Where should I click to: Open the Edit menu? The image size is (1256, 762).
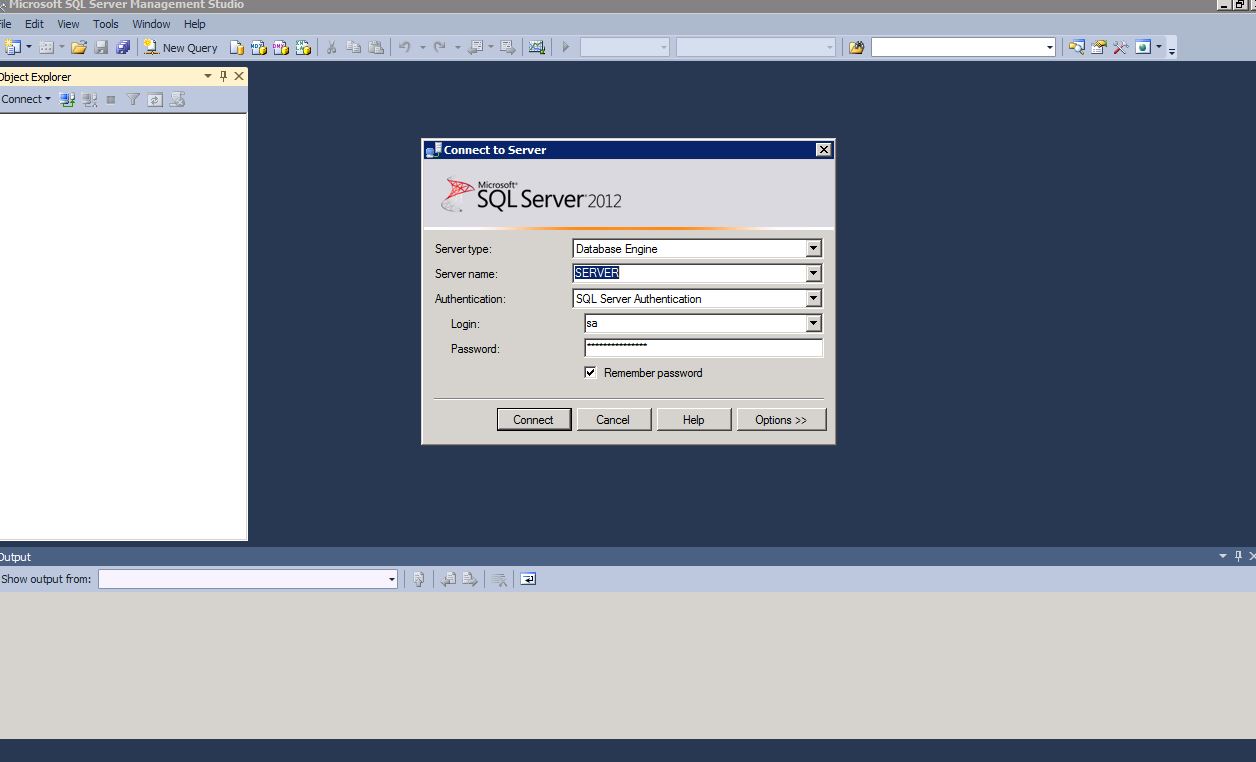pos(34,24)
